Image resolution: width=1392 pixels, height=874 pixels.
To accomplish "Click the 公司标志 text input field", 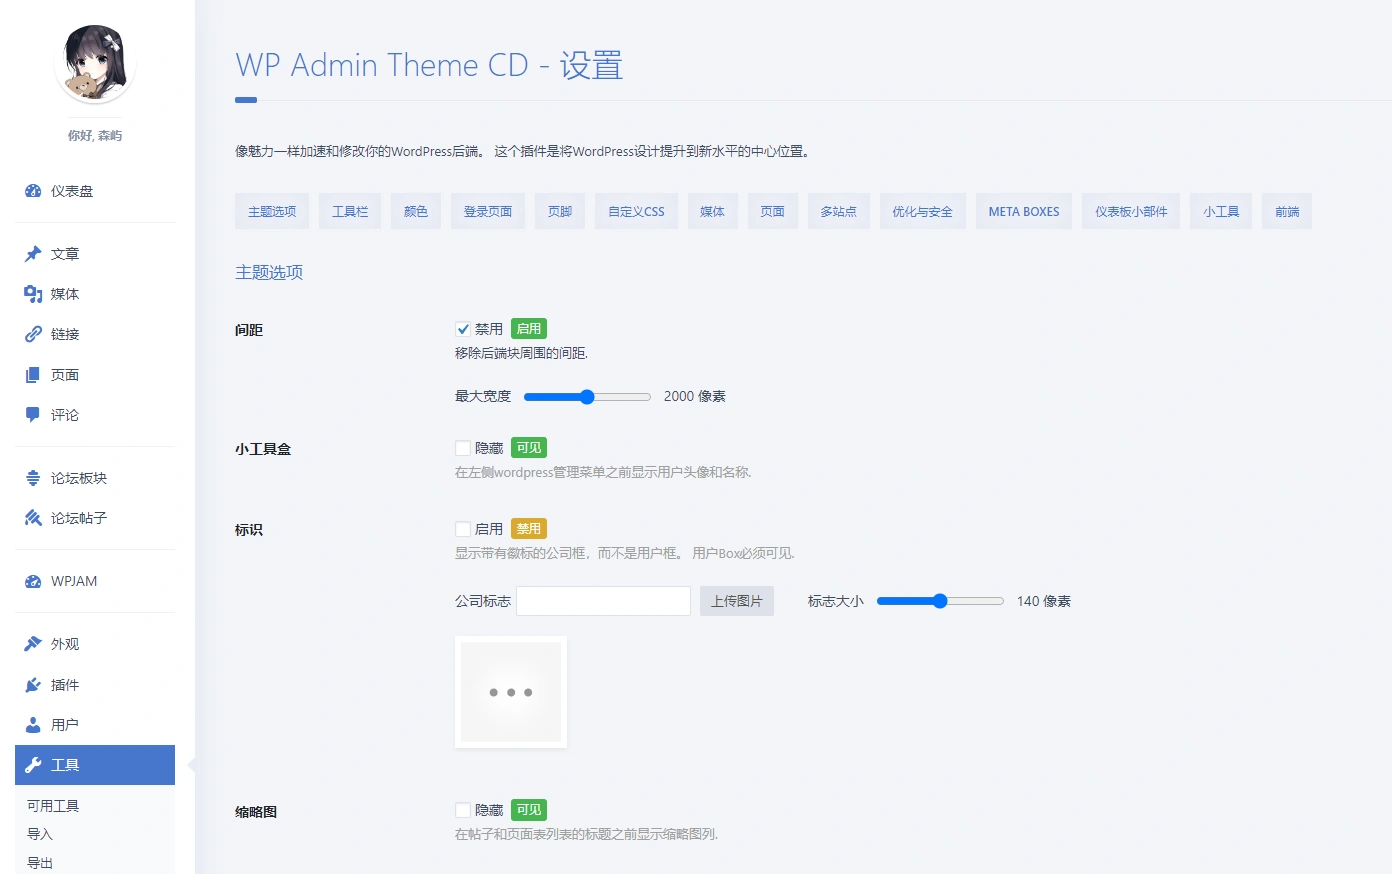I will tap(603, 601).
